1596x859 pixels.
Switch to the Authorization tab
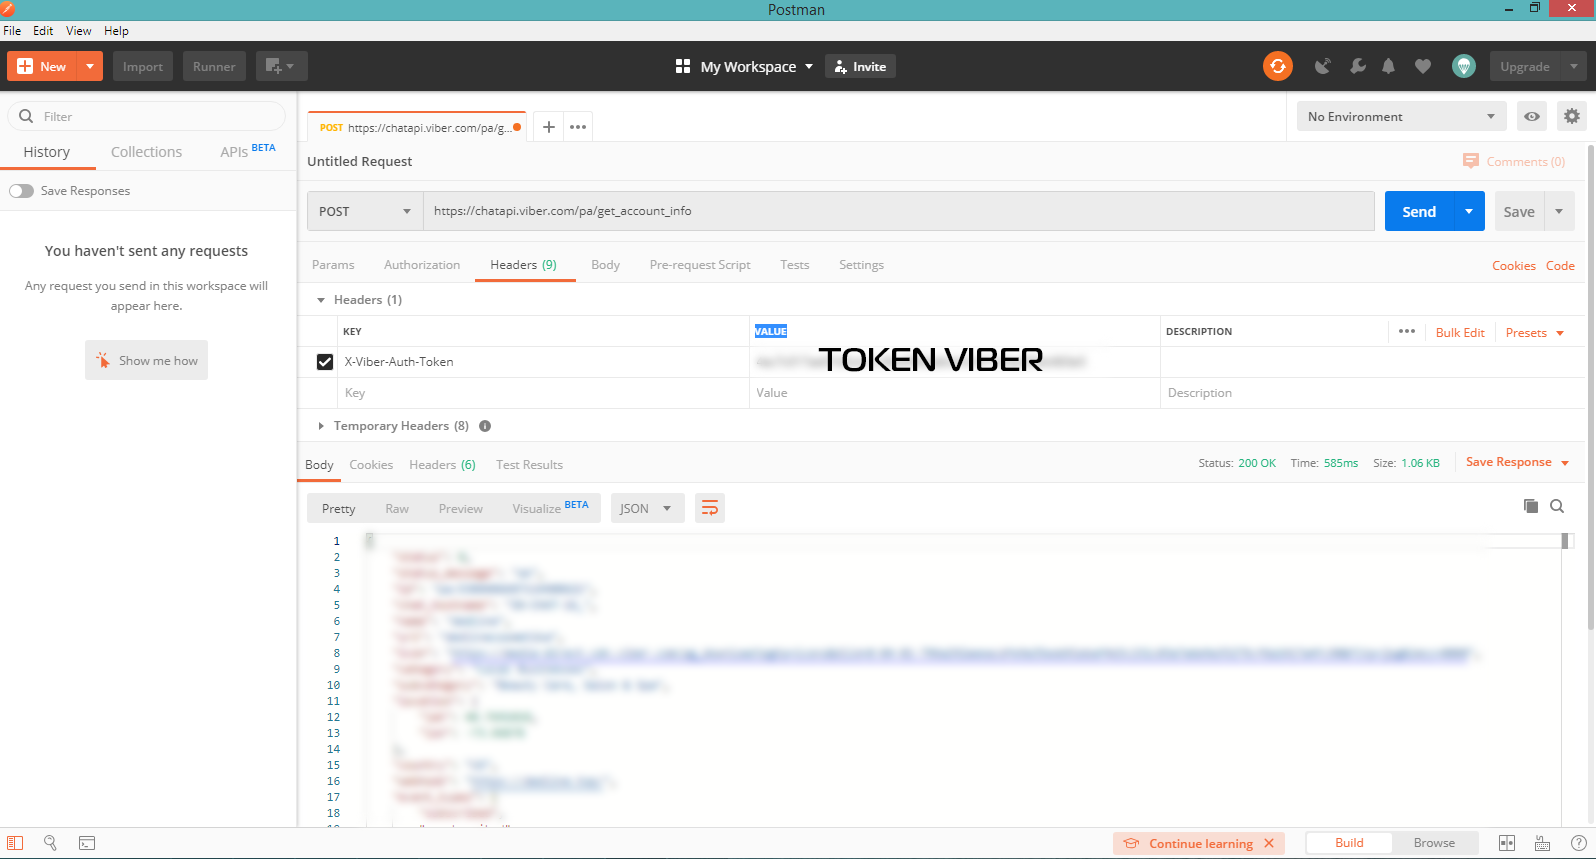pyautogui.click(x=422, y=265)
